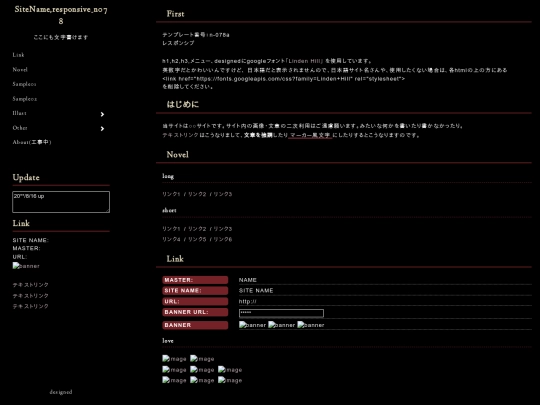The width and height of the screenshot is (540, 405).
Task: Expand the Illust submenu arrow
Action: [x=102, y=114]
